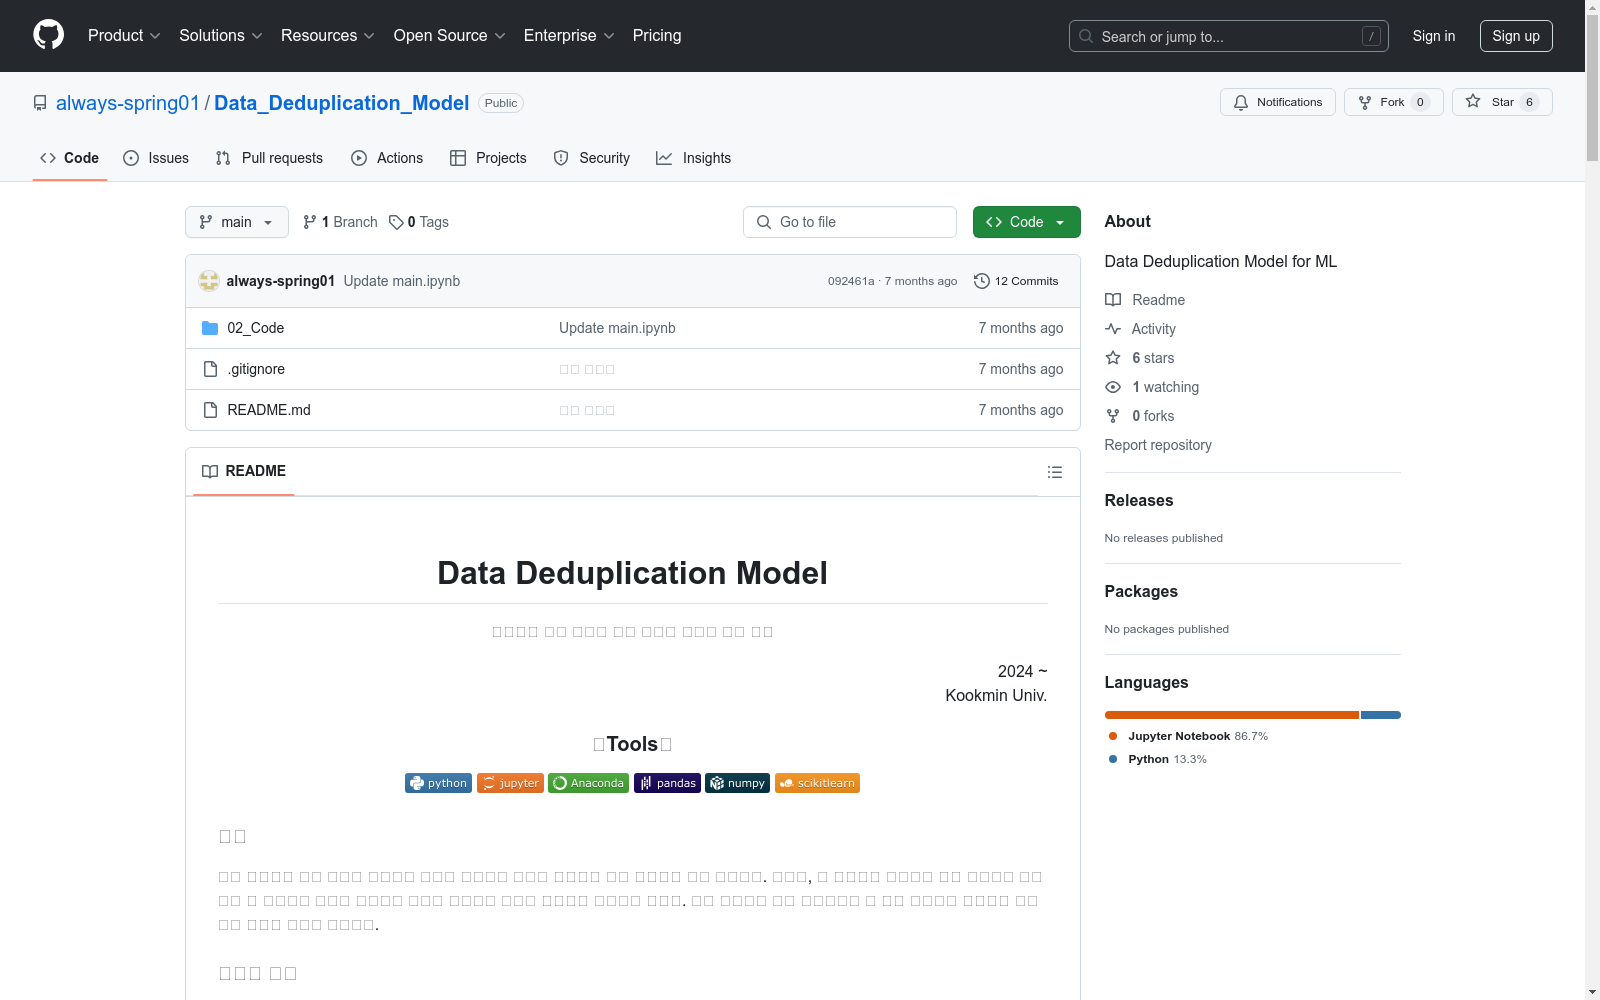Image resolution: width=1600 pixels, height=1000 pixels.
Task: Open the Releases heading link
Action: pos(1139,501)
